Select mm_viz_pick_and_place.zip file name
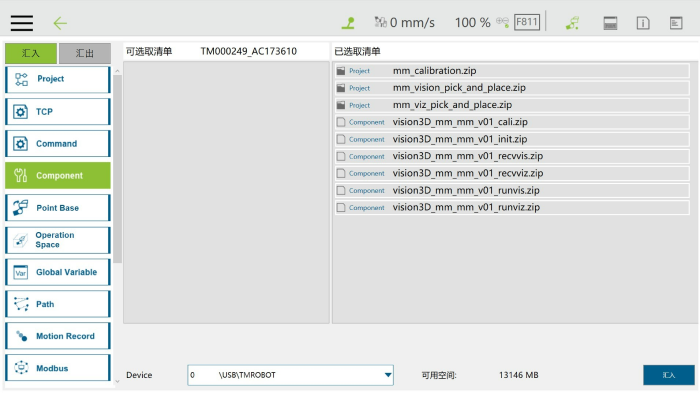The height and width of the screenshot is (393, 700). (452, 105)
